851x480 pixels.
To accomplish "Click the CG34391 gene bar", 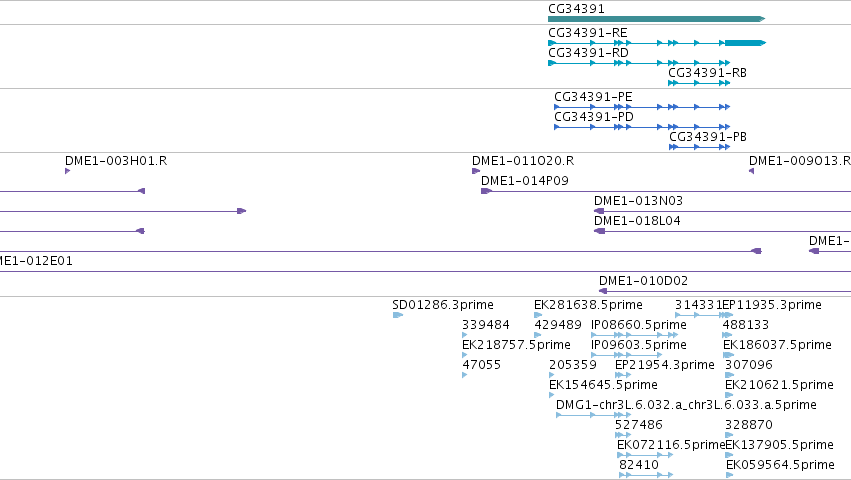I will 656,19.
